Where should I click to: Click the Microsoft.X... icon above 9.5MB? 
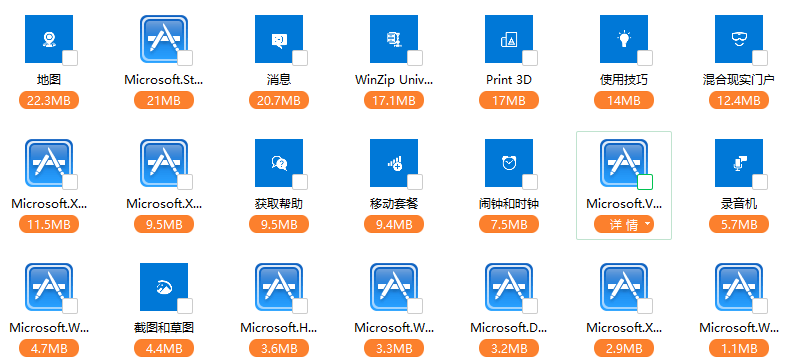pos(164,163)
